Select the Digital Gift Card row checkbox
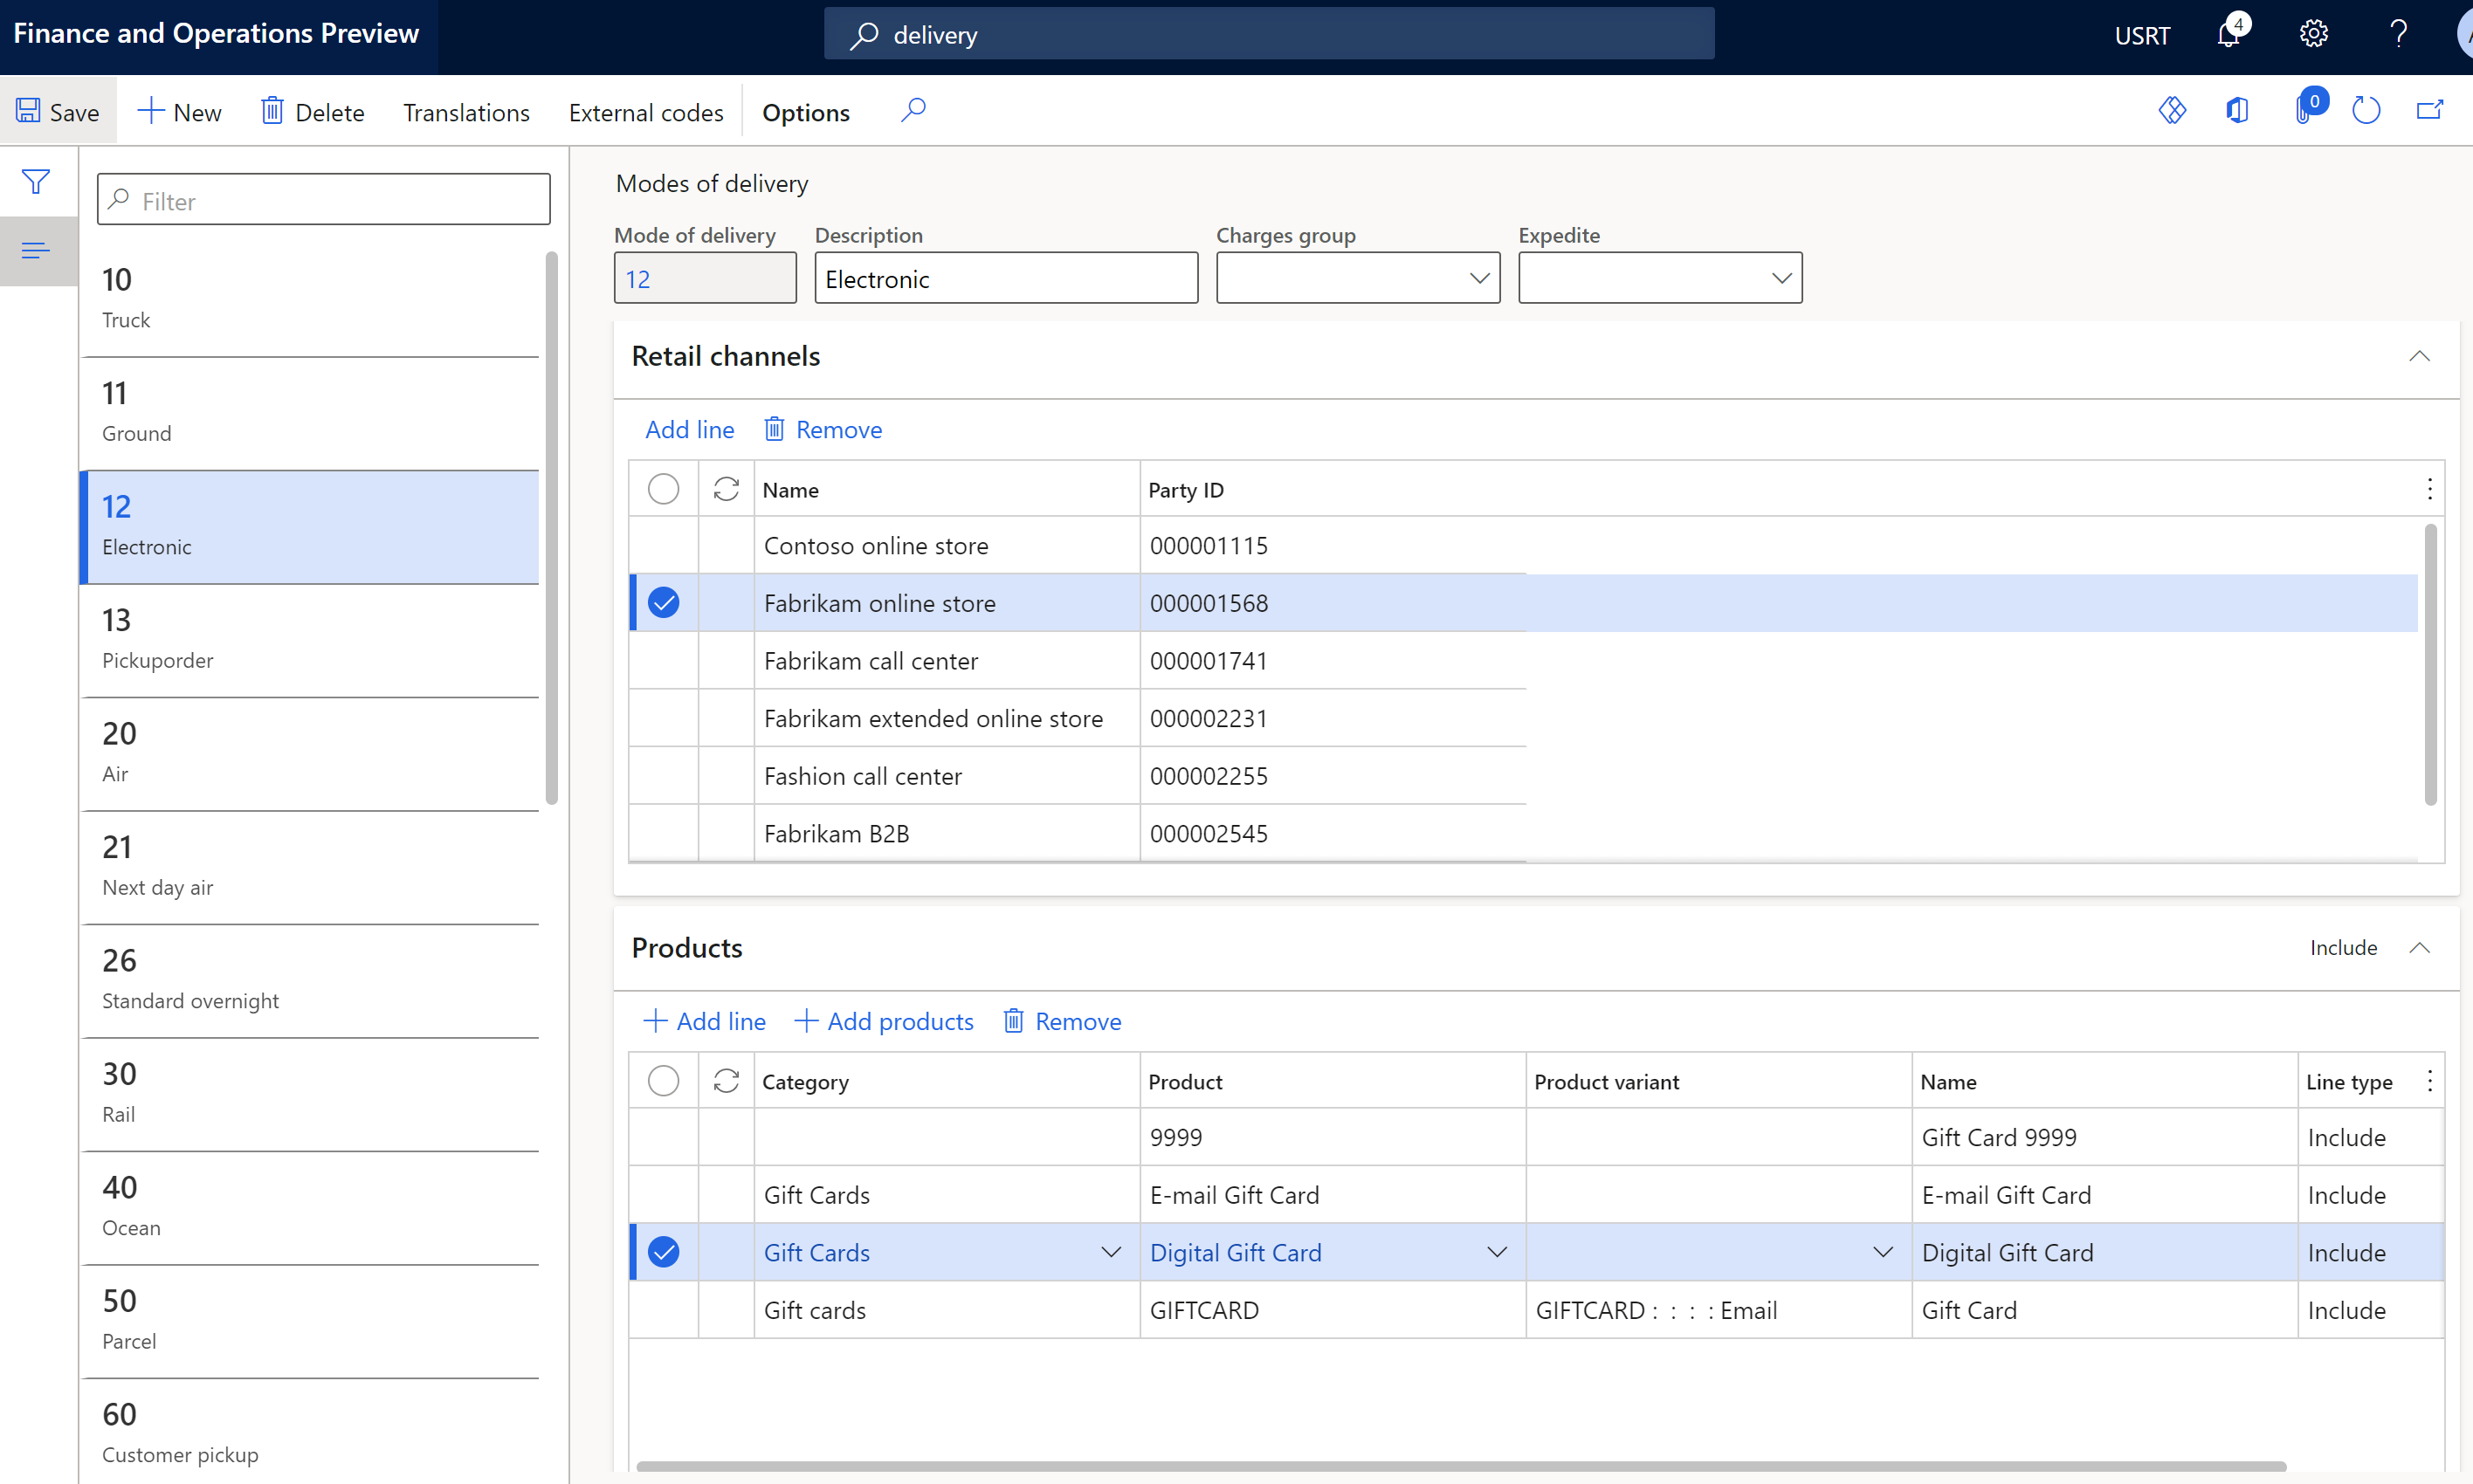This screenshot has width=2473, height=1484. (666, 1253)
